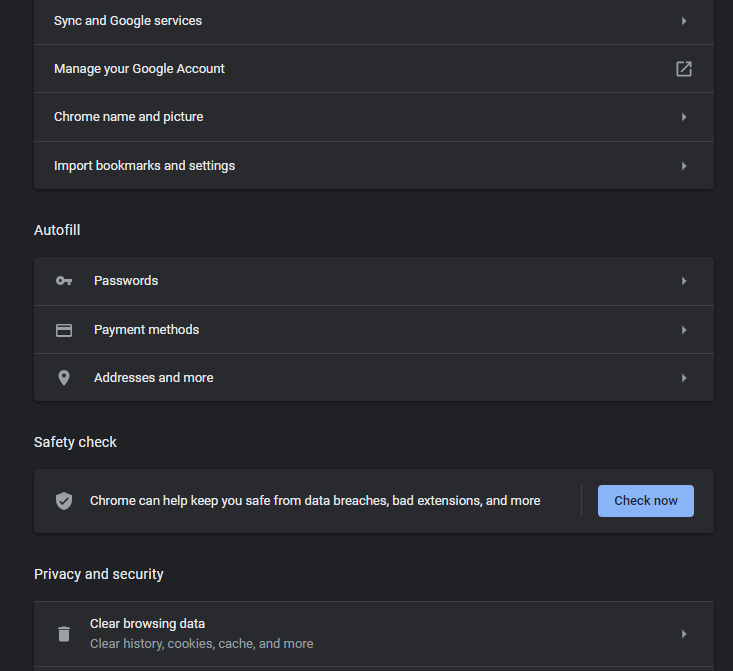Click the shield icon in Safety check
Viewport: 733px width, 671px height.
(64, 501)
